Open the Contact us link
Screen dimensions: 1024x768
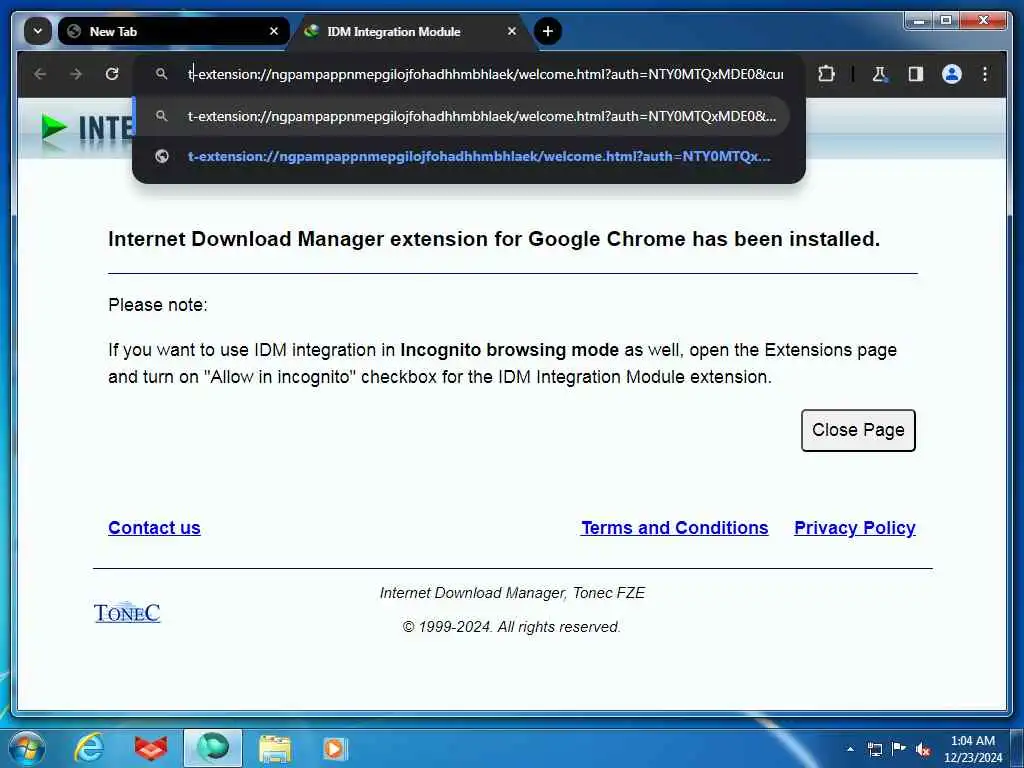tap(154, 528)
